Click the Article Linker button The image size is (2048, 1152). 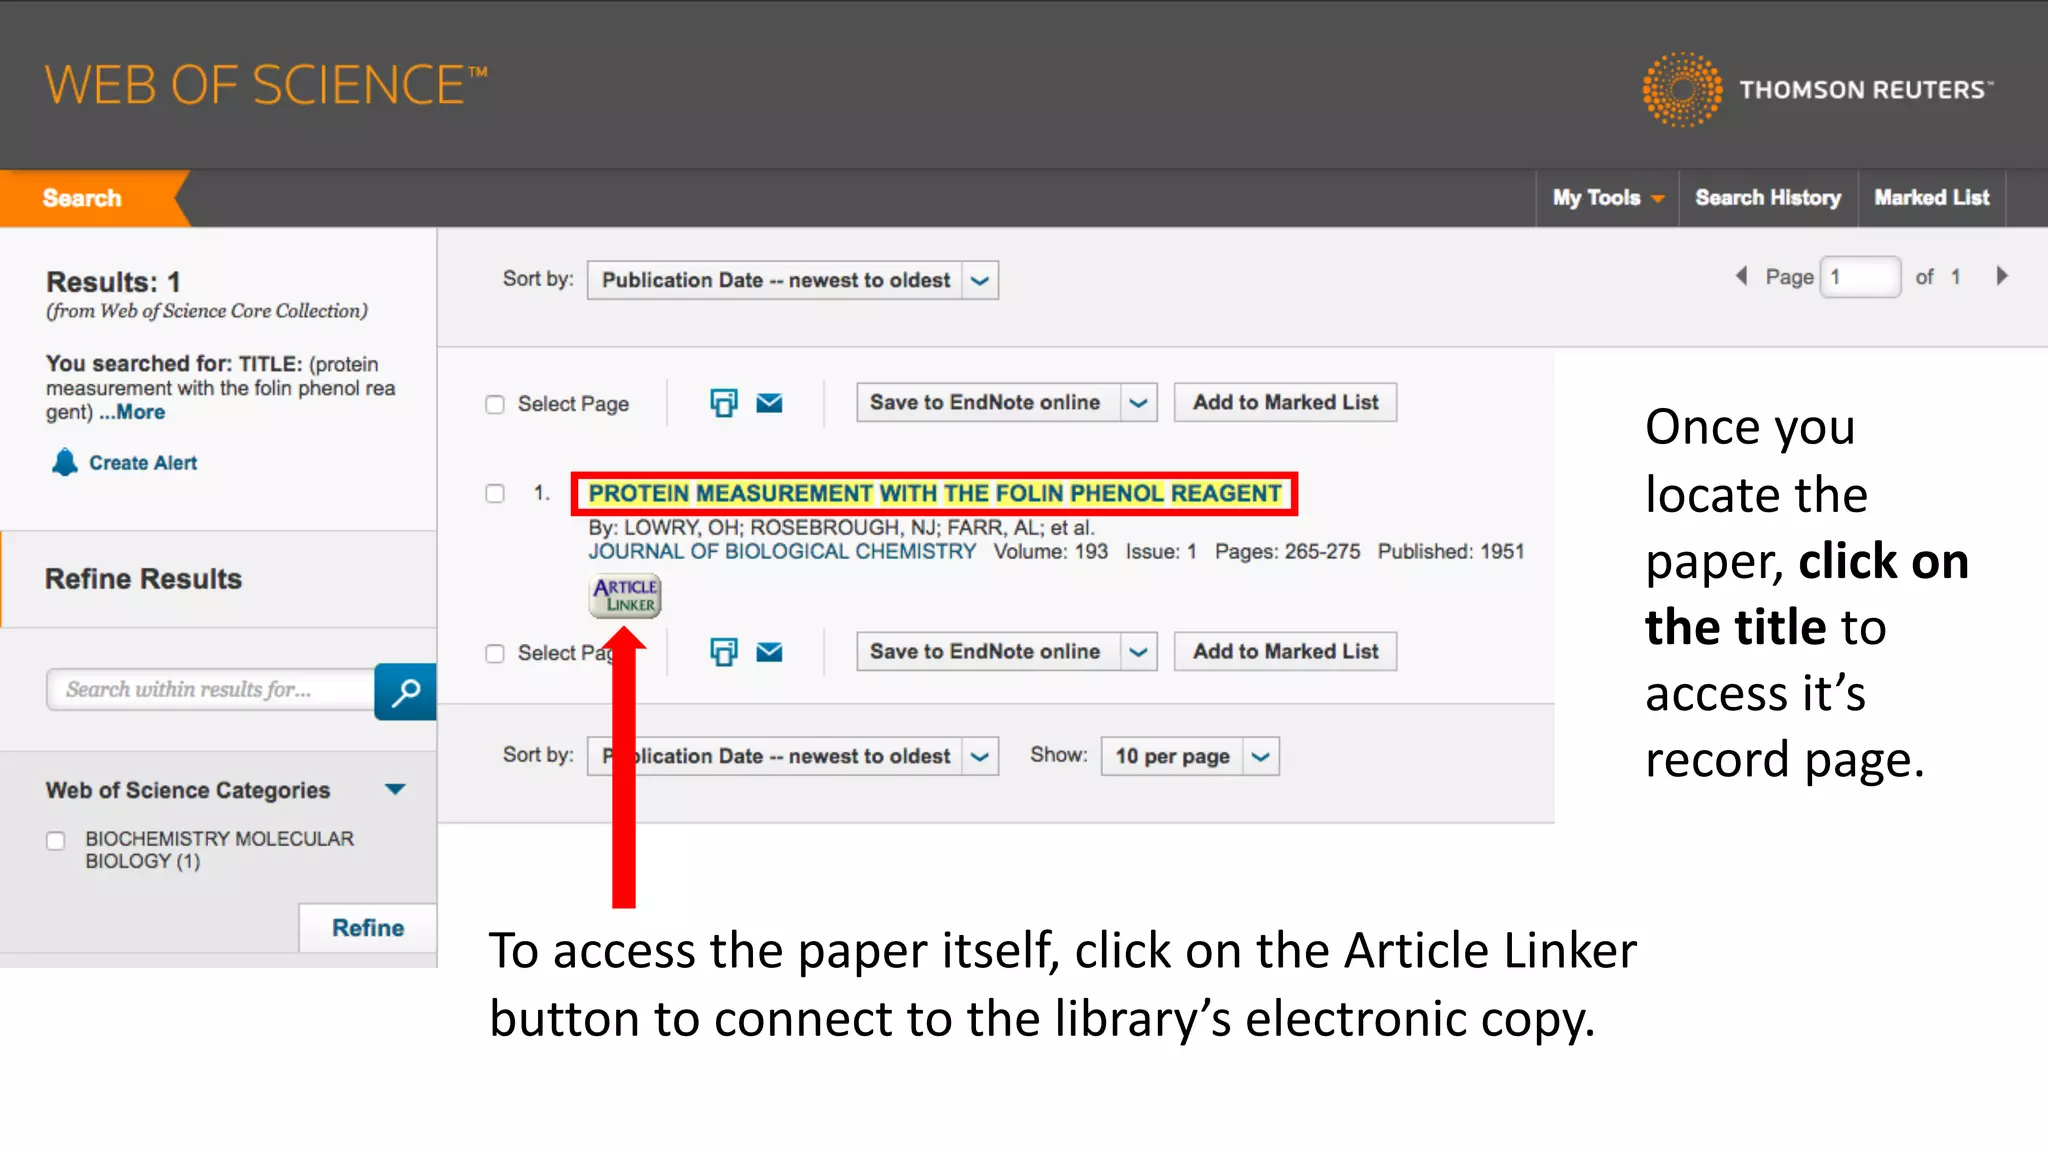(x=625, y=596)
